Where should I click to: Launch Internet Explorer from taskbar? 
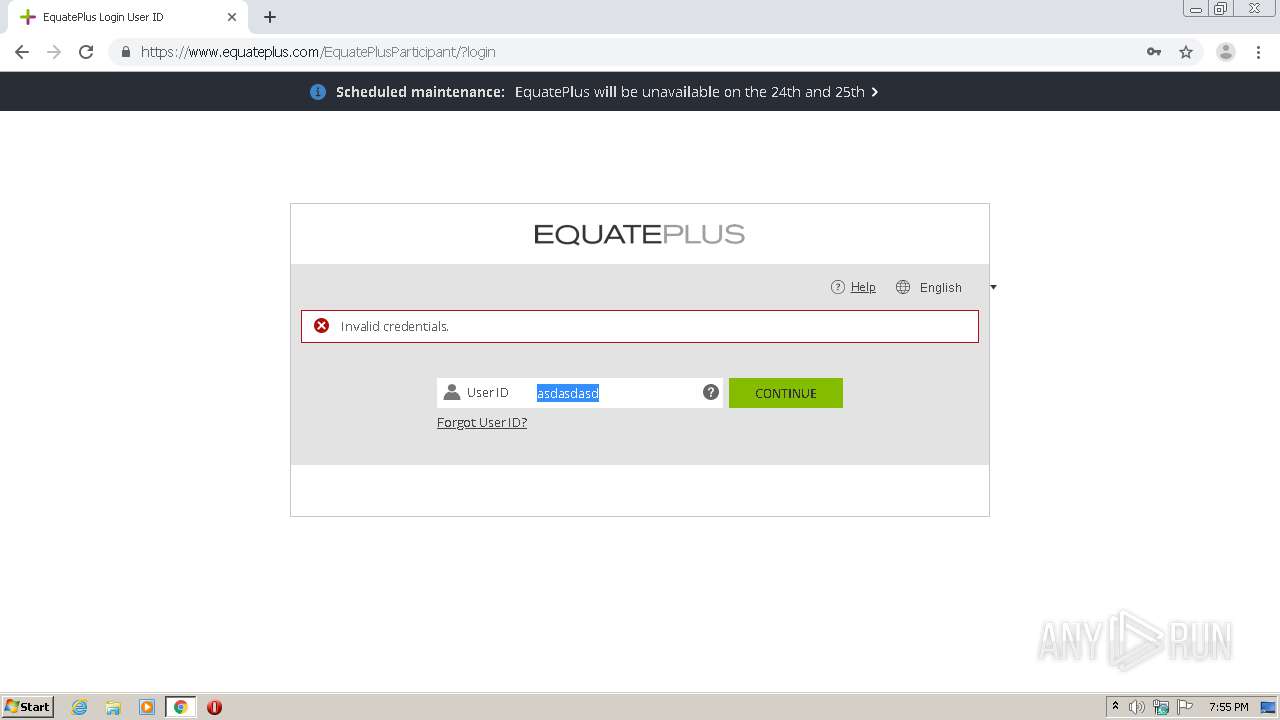[x=80, y=707]
